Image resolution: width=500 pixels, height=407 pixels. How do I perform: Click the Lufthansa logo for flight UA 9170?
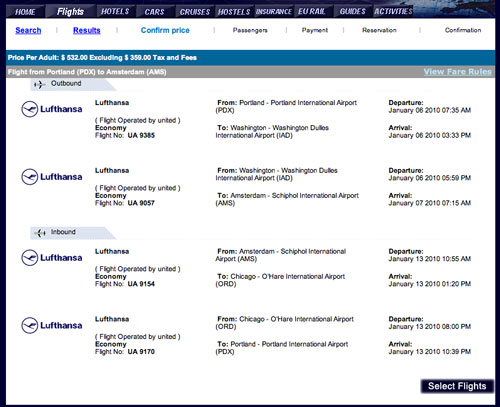pyautogui.click(x=52, y=325)
